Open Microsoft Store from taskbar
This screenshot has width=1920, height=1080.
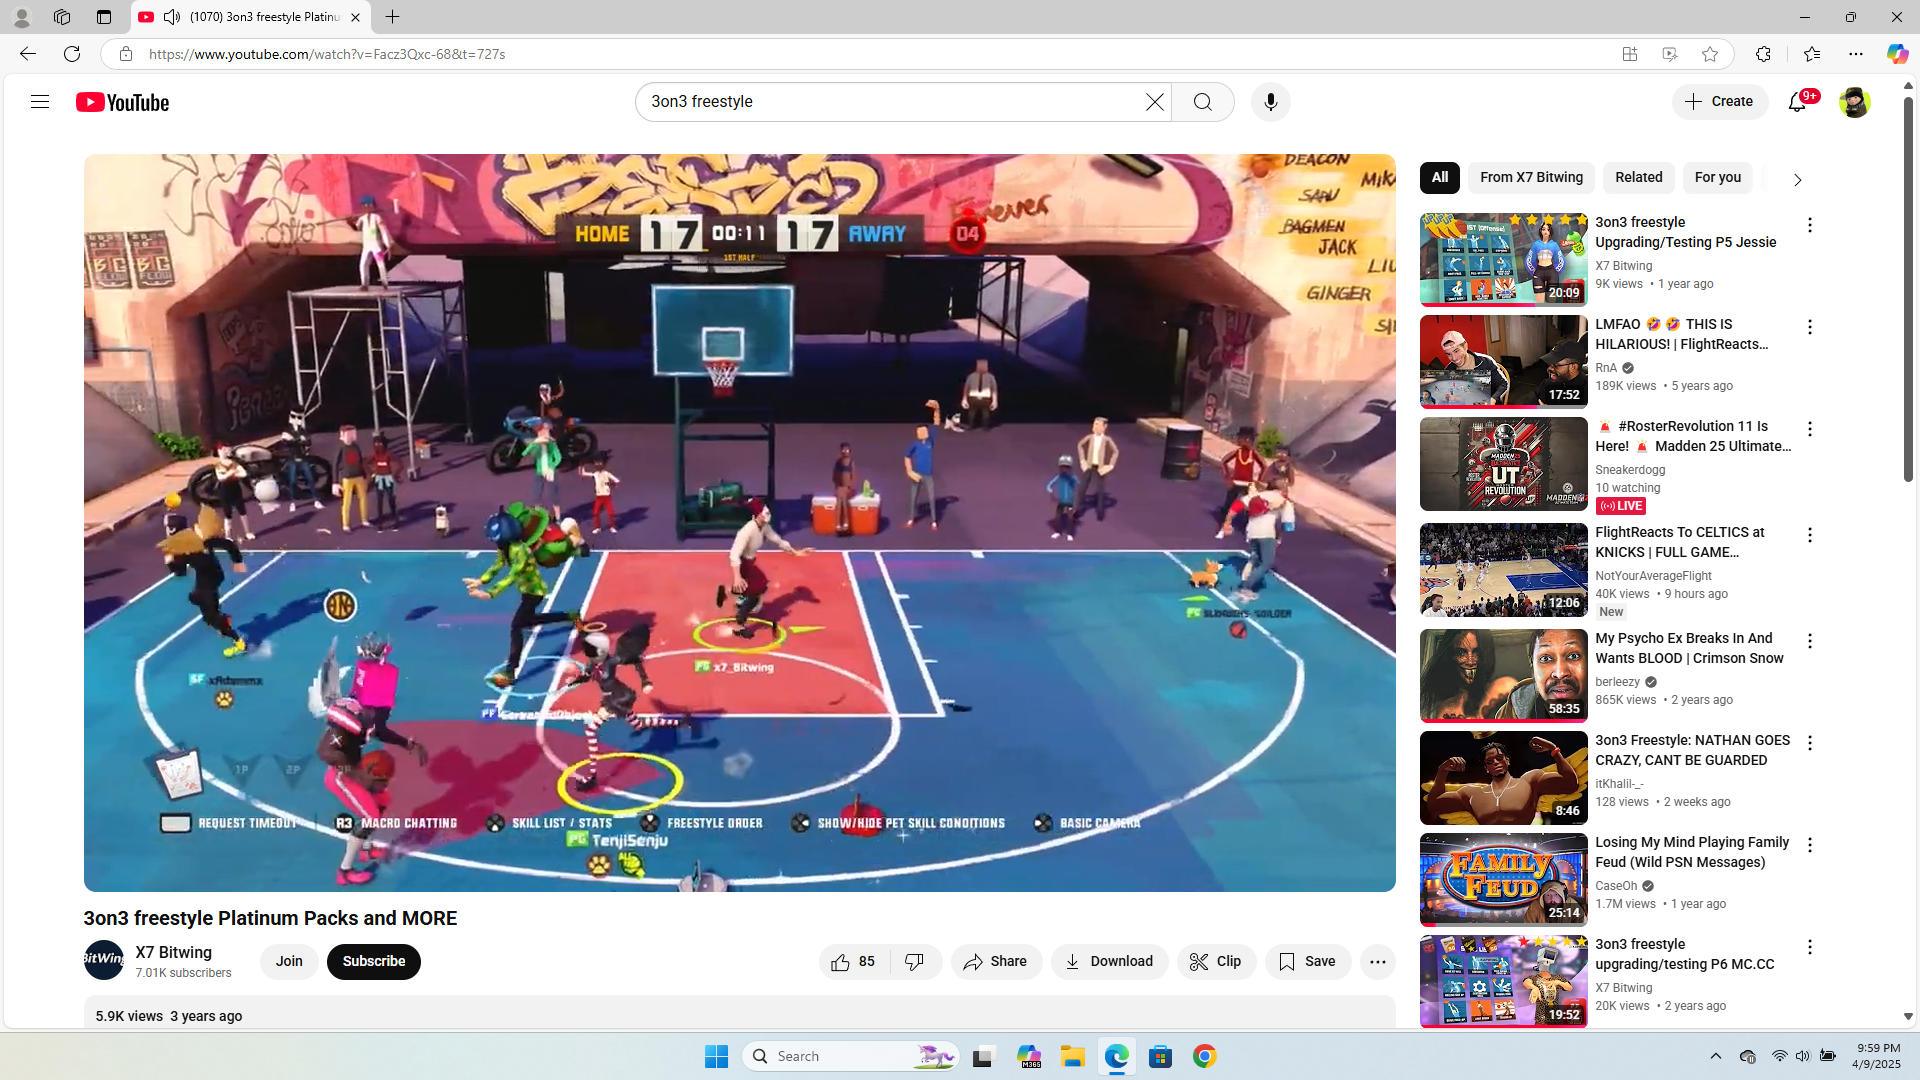[1160, 1056]
